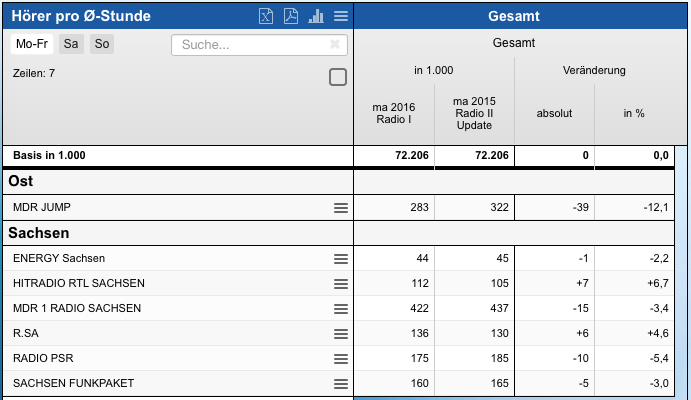Open row menu for SACHSEN FUNKPAKET

341,384
